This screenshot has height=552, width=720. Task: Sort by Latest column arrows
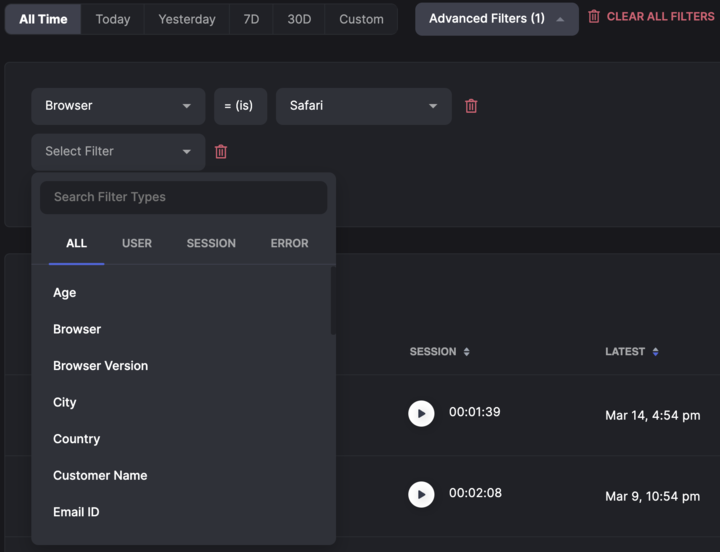click(x=655, y=352)
